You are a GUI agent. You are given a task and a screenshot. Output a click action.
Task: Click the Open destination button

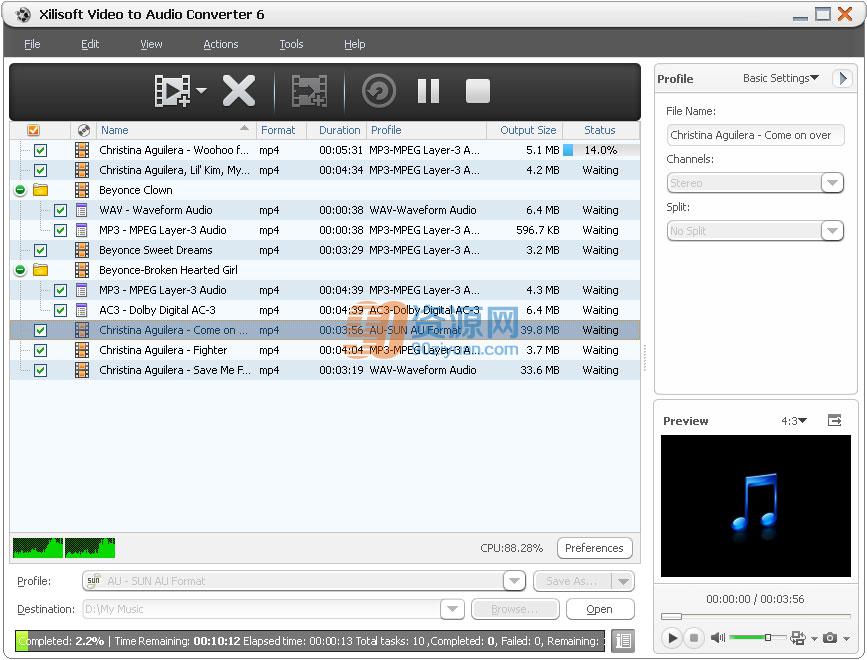click(x=600, y=609)
